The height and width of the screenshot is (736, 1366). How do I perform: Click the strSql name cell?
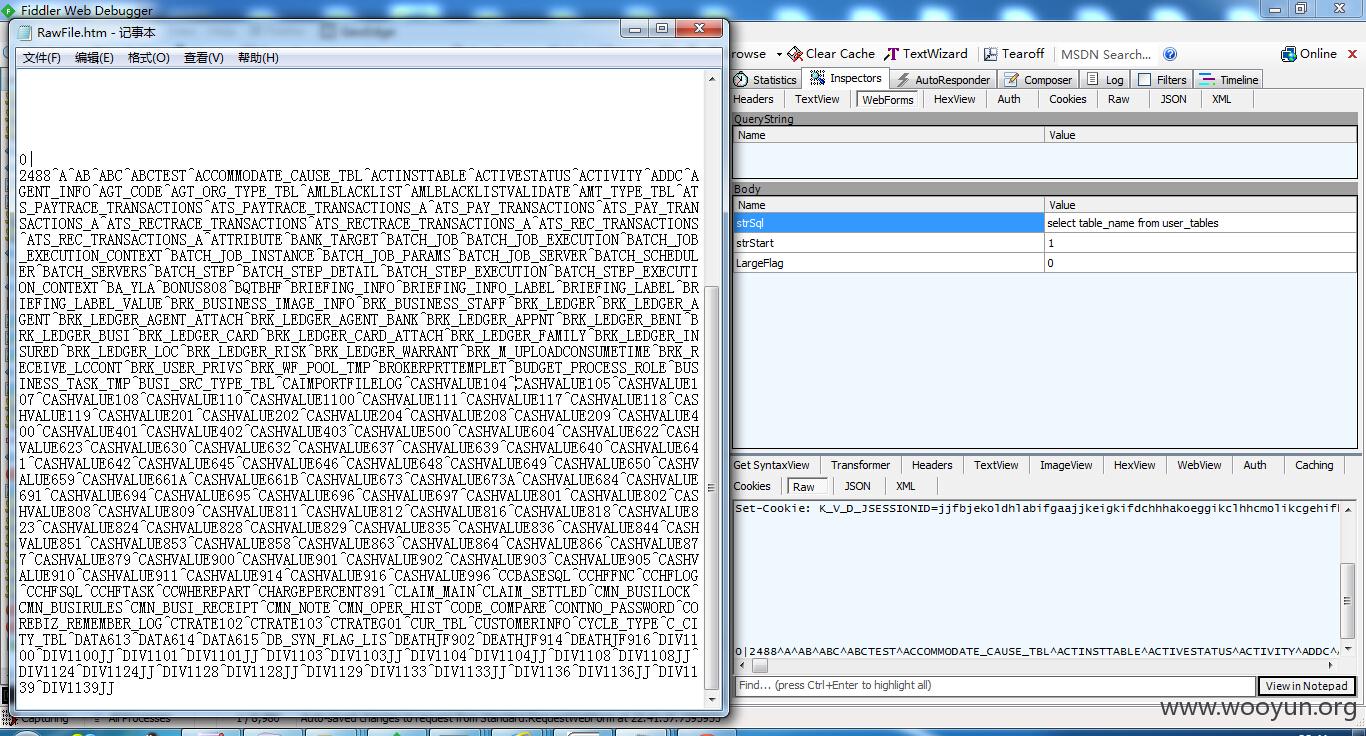click(x=889, y=223)
